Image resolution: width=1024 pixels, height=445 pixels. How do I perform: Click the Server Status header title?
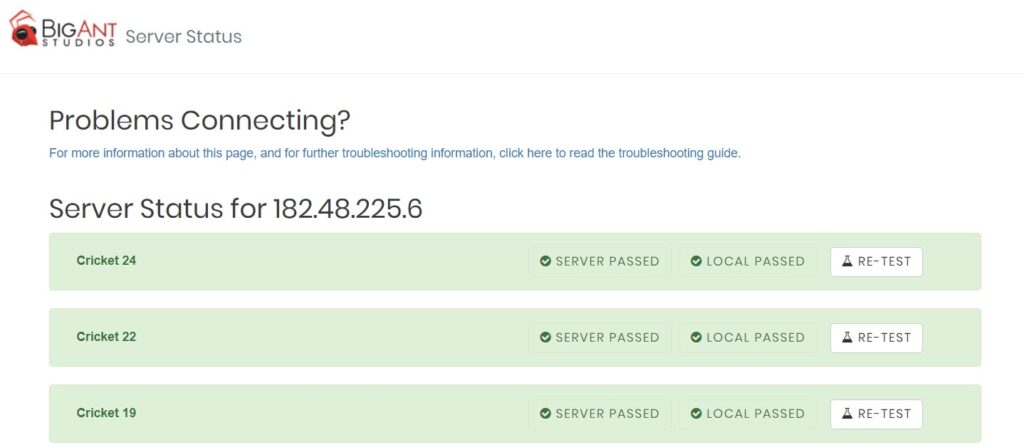184,37
